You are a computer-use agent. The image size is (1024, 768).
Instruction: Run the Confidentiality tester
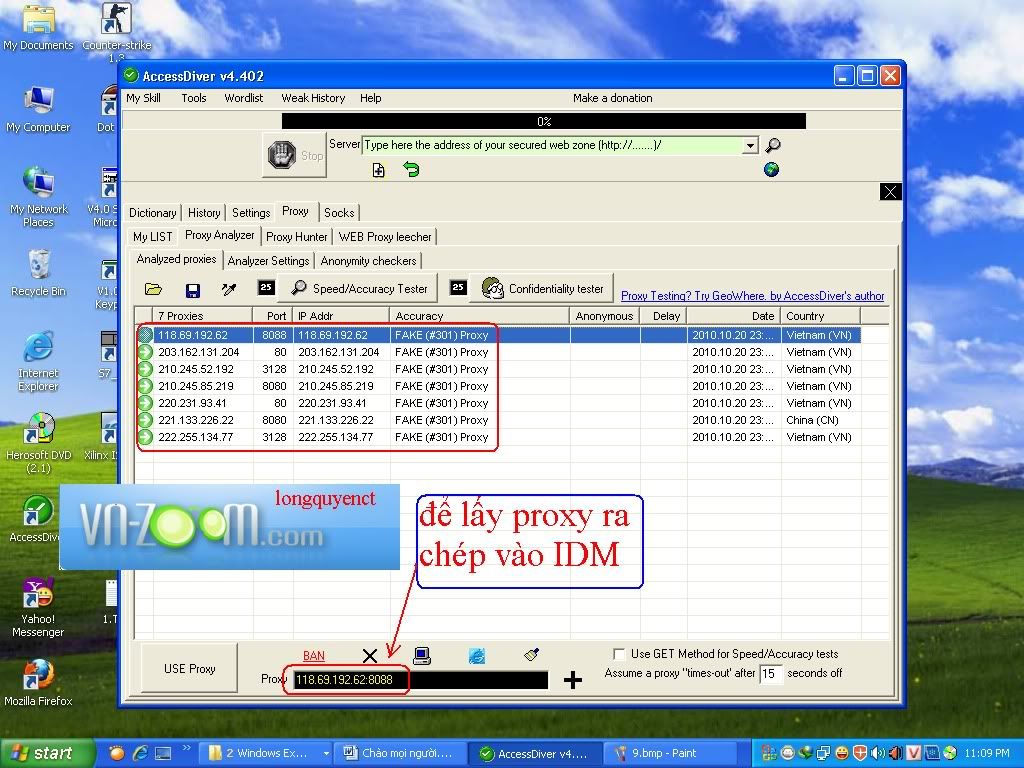542,289
